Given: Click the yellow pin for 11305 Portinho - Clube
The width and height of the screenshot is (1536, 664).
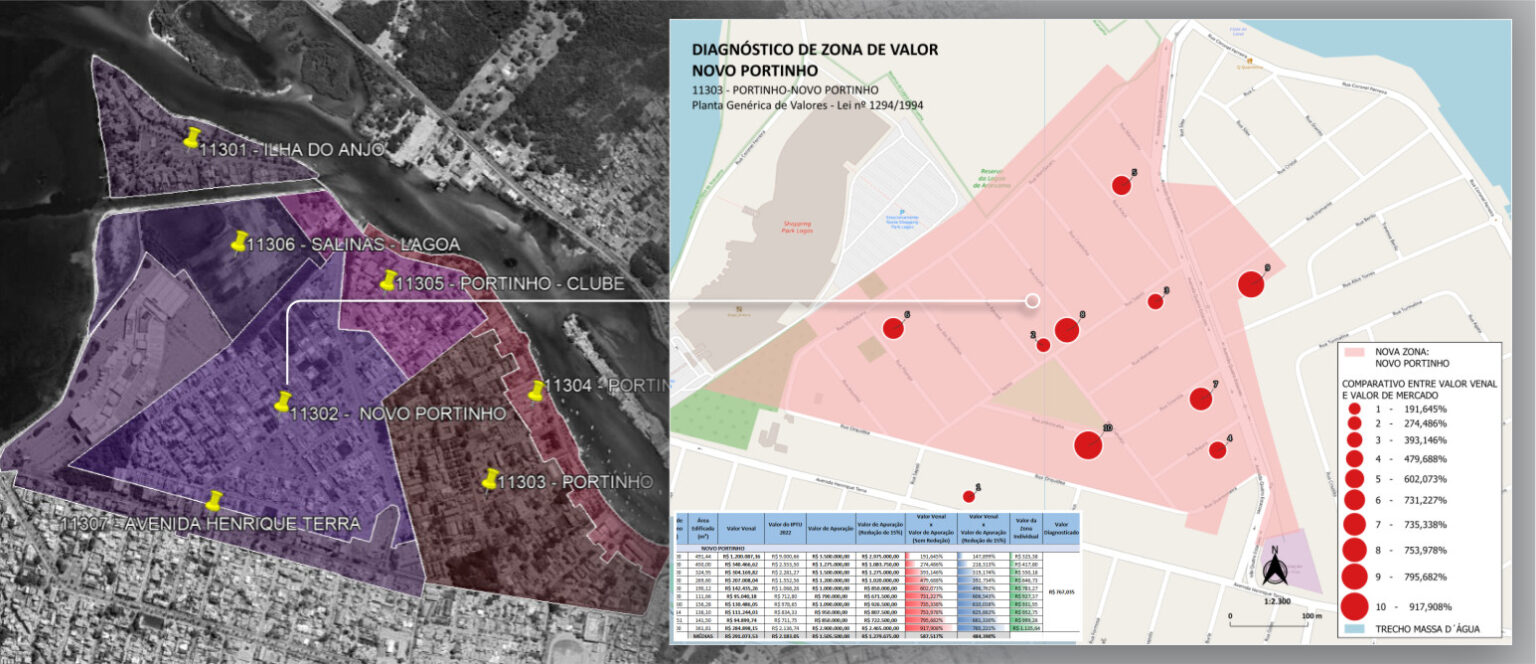Looking at the screenshot, I should coord(388,281).
